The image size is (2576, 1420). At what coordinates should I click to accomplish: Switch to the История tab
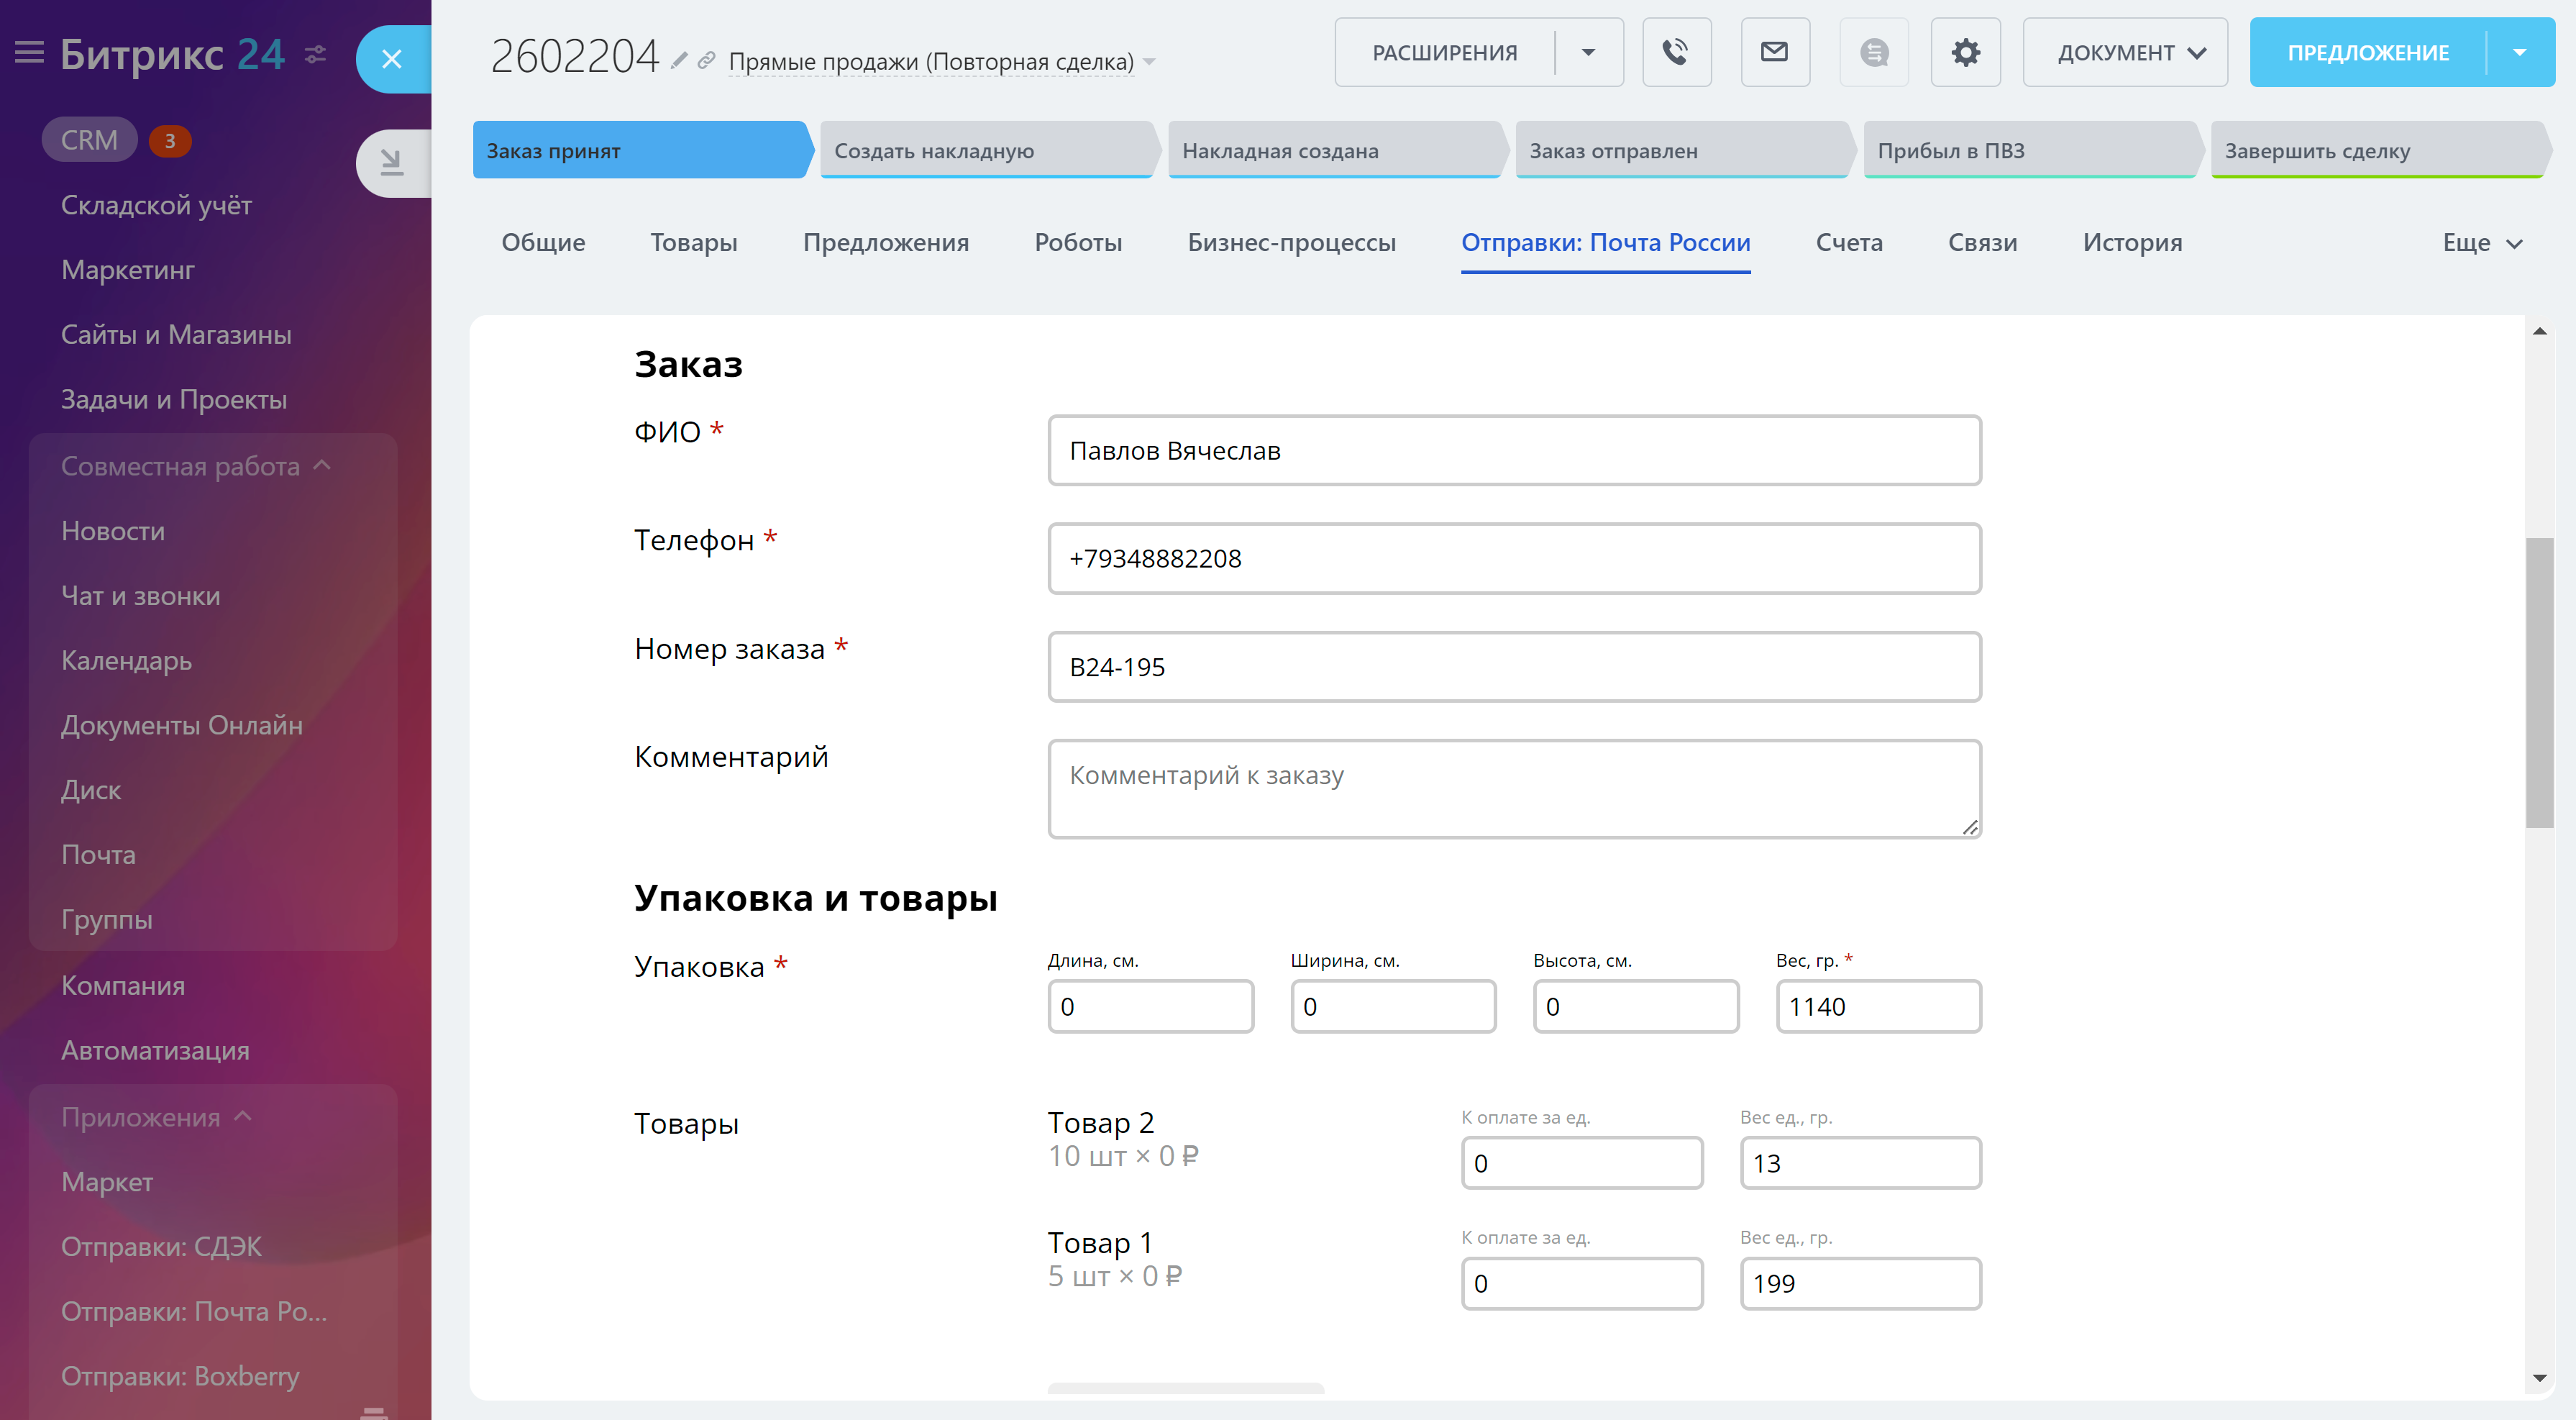(2132, 243)
